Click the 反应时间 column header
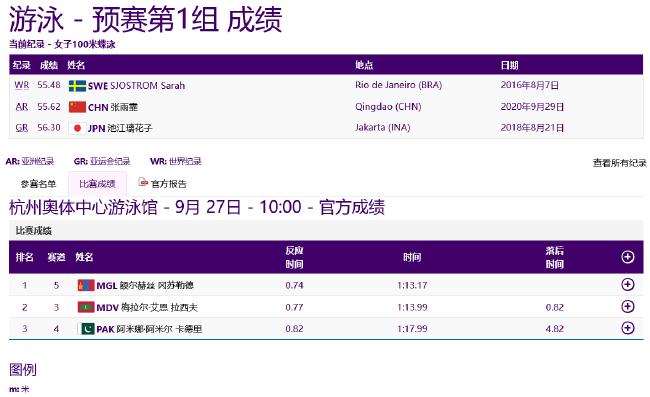This screenshot has width=650, height=397. click(294, 257)
